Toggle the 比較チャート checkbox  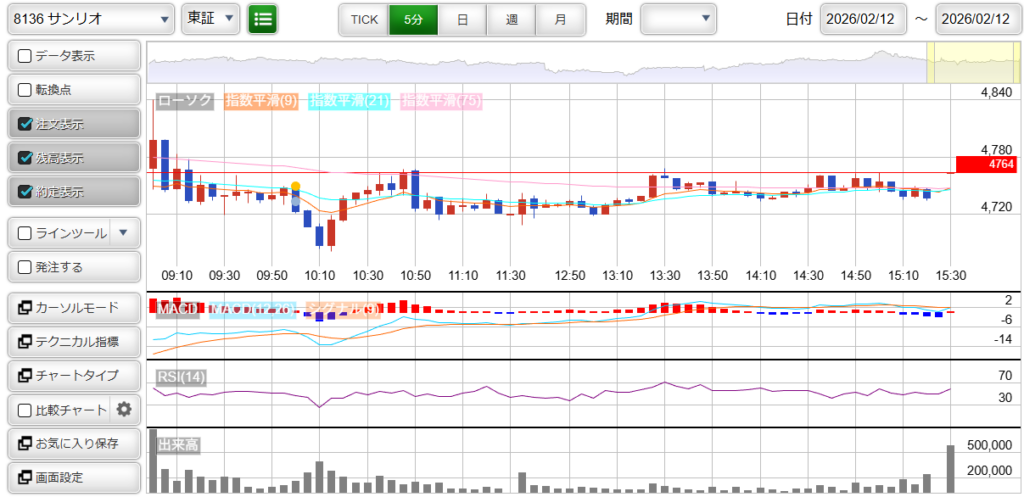pyautogui.click(x=25, y=410)
